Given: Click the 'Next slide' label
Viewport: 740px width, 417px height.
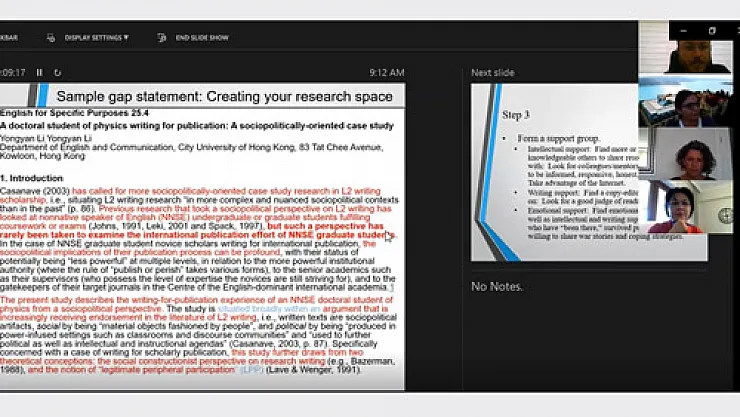Looking at the screenshot, I should pos(493,73).
